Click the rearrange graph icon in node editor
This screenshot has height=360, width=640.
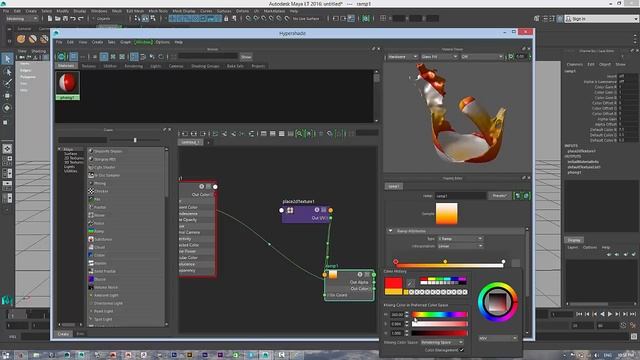tap(251, 133)
